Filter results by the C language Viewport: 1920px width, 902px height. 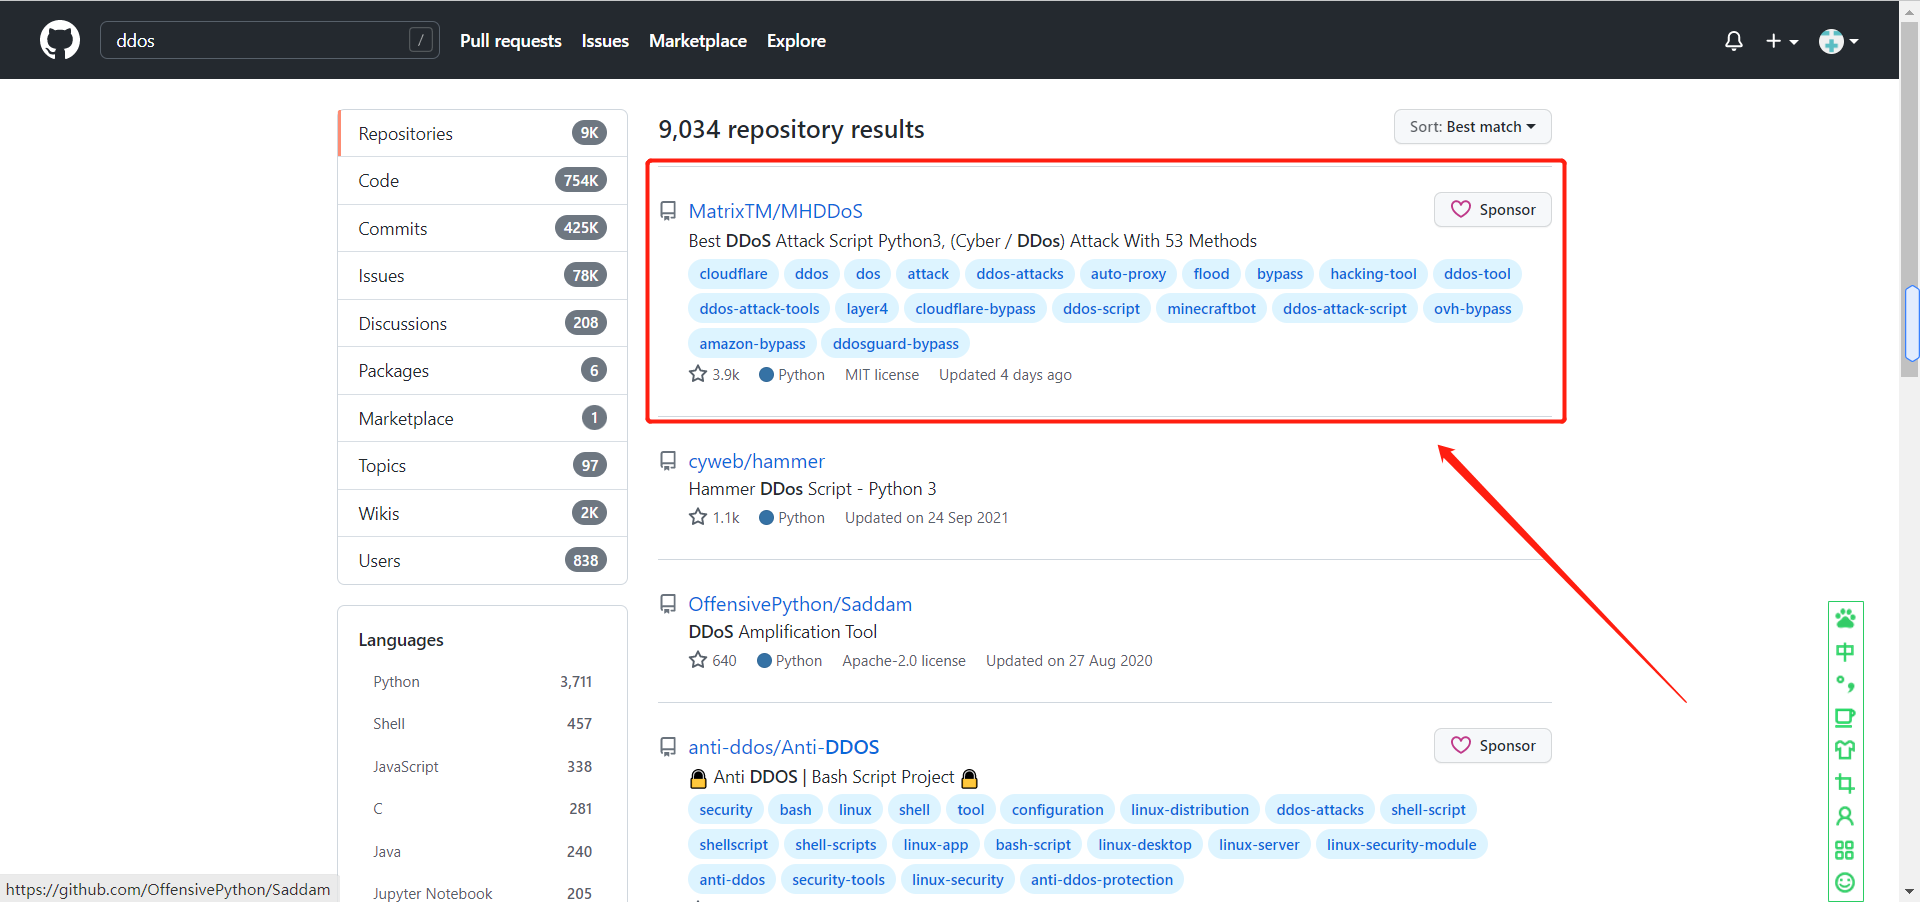point(483,809)
